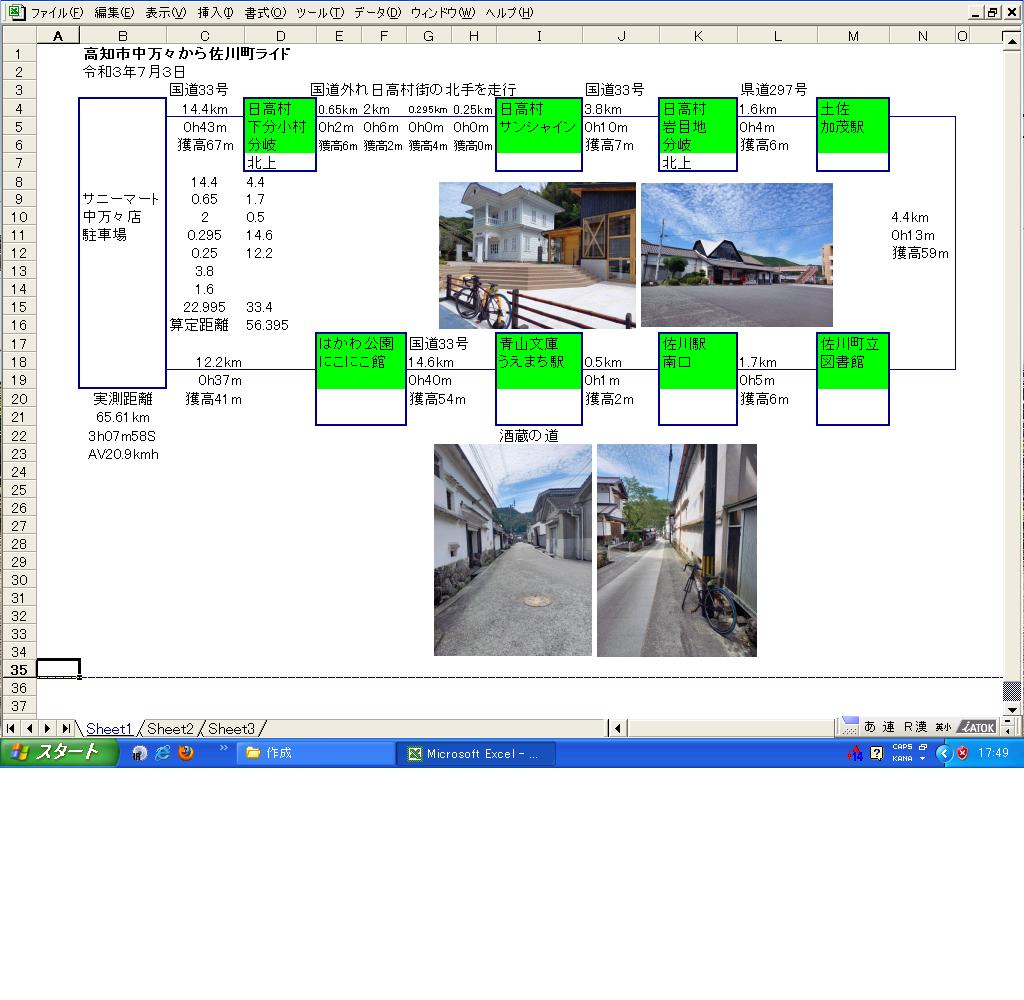The image size is (1024, 1000).
Task: Click the スタート (Start) button
Action: (55, 753)
